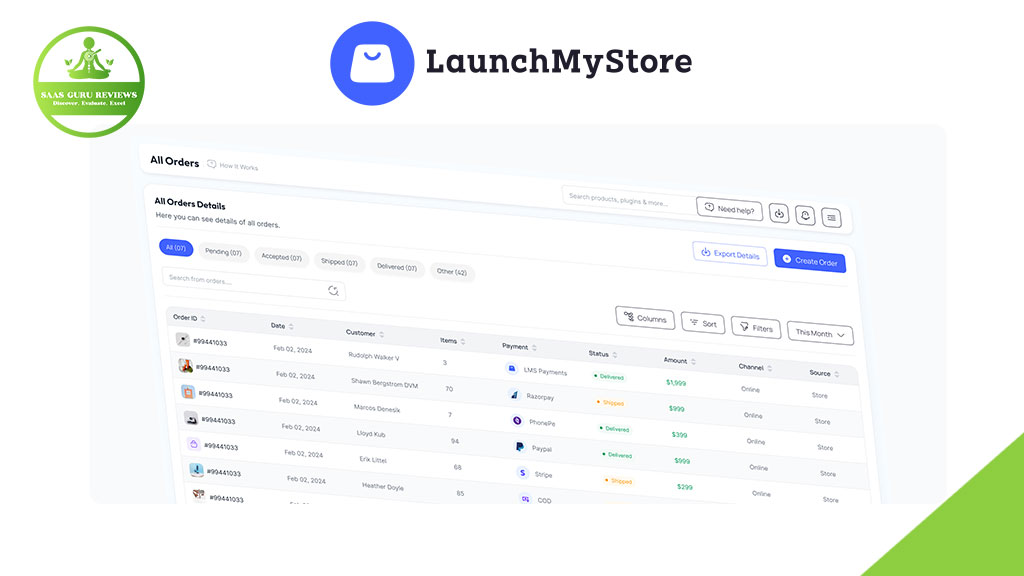Open product thumbnail in Rudolph Walker V row

(x=183, y=340)
